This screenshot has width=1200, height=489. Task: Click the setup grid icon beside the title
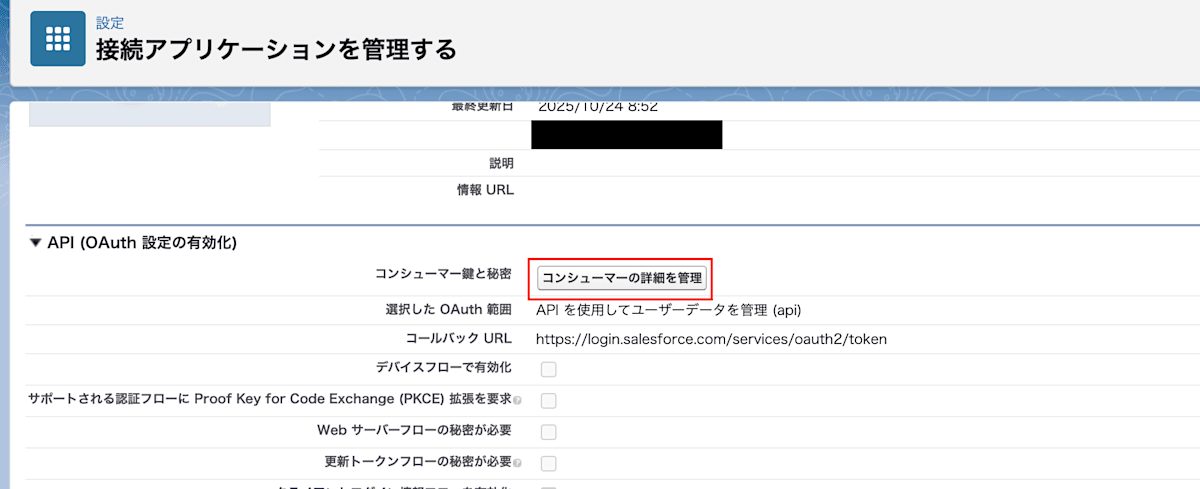point(58,39)
